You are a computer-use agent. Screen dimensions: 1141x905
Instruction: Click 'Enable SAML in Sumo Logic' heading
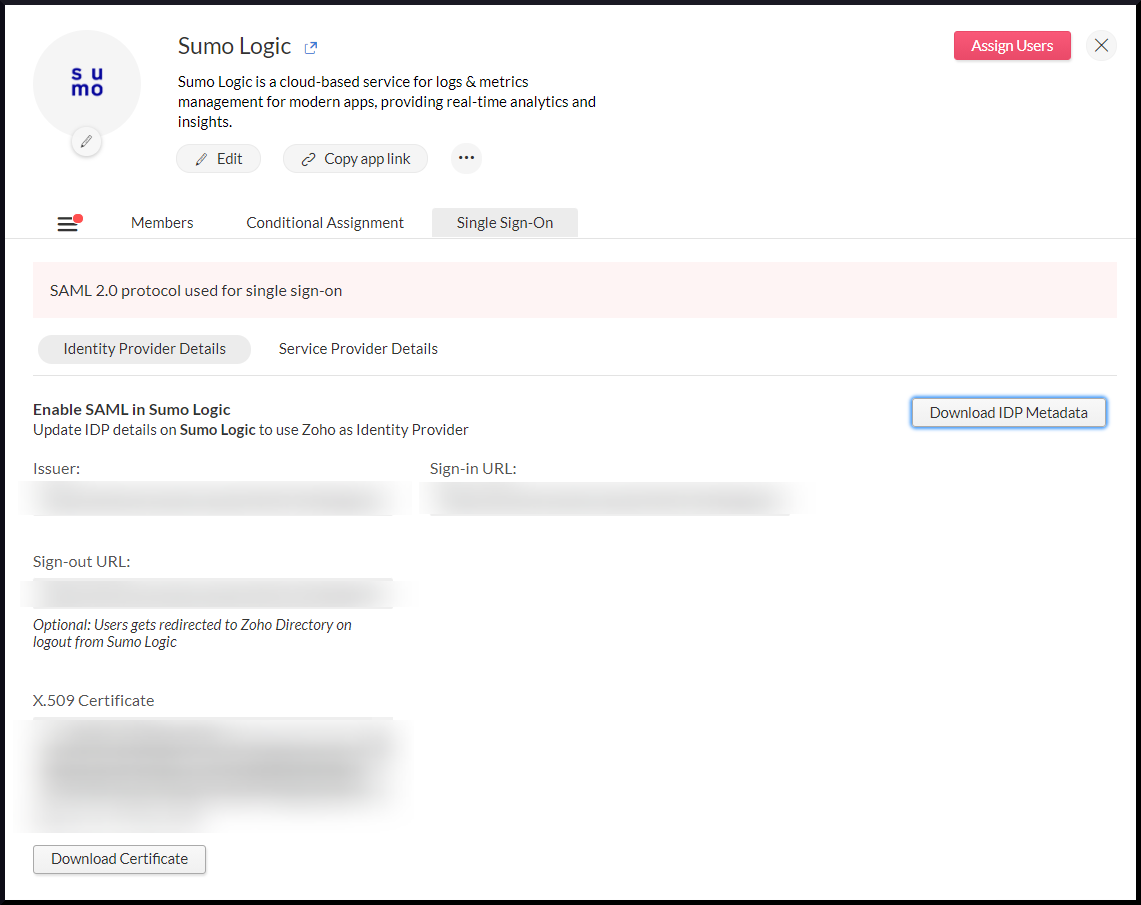click(132, 410)
